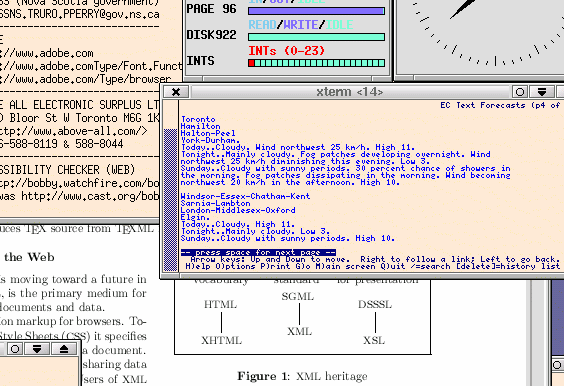
Task: Click /=search in the Lynx command bar
Action: (430, 266)
